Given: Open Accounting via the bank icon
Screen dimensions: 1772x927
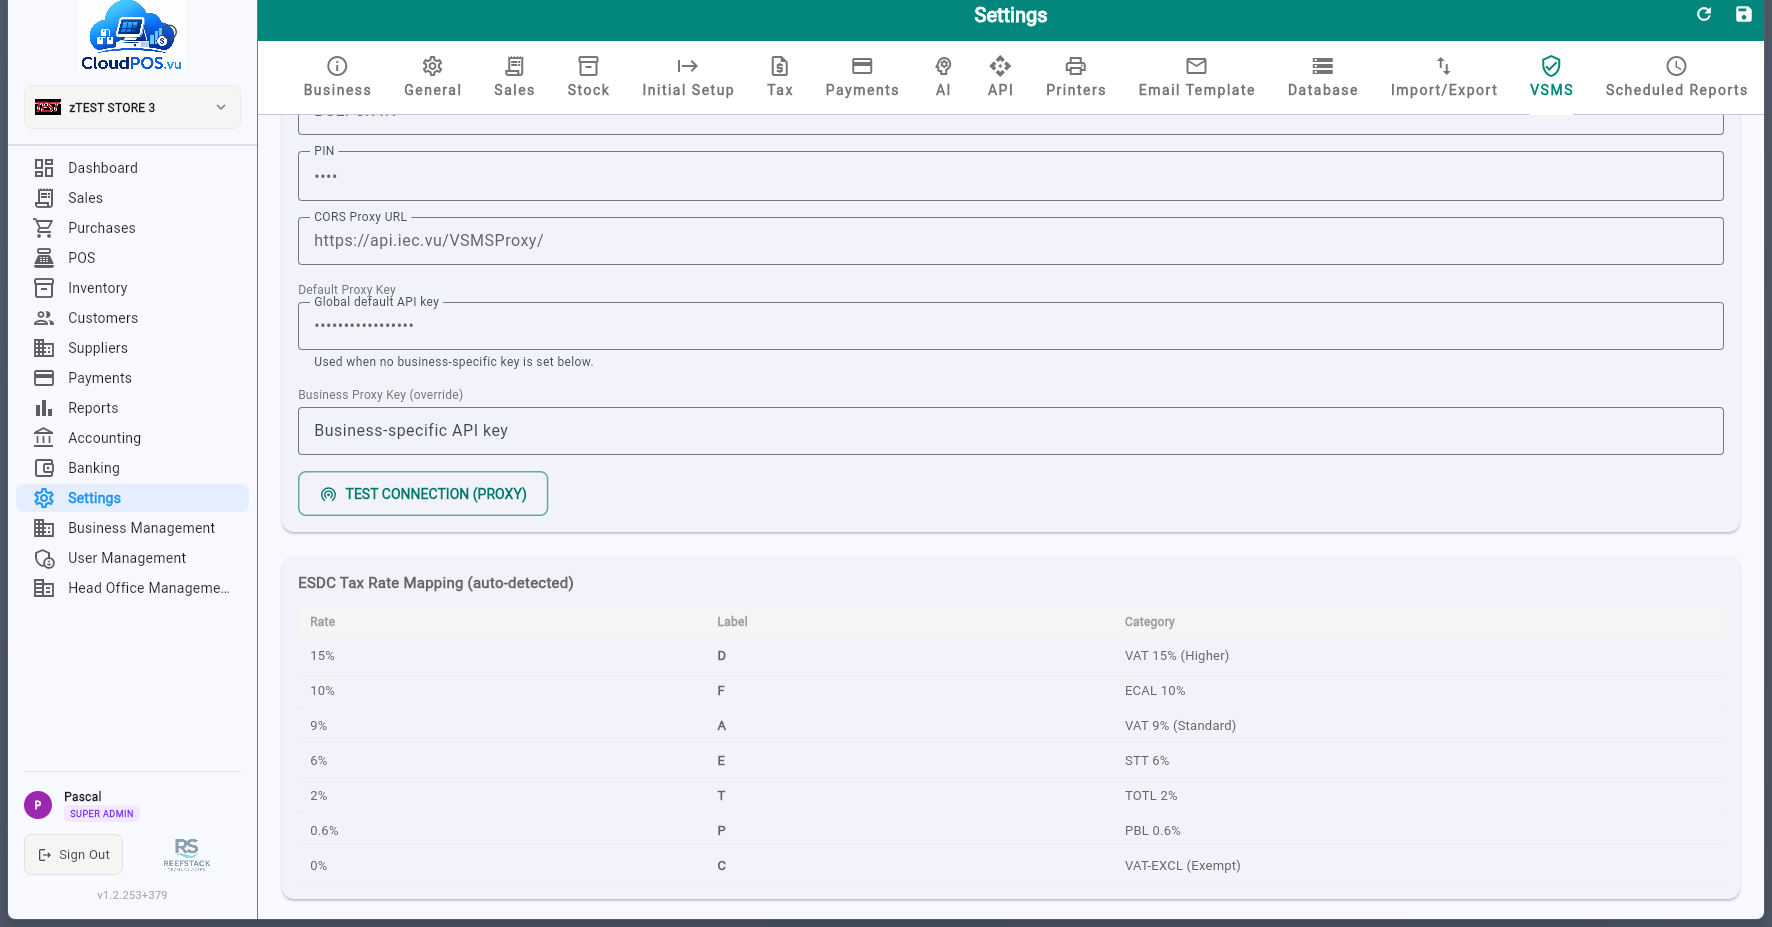Looking at the screenshot, I should pos(44,438).
